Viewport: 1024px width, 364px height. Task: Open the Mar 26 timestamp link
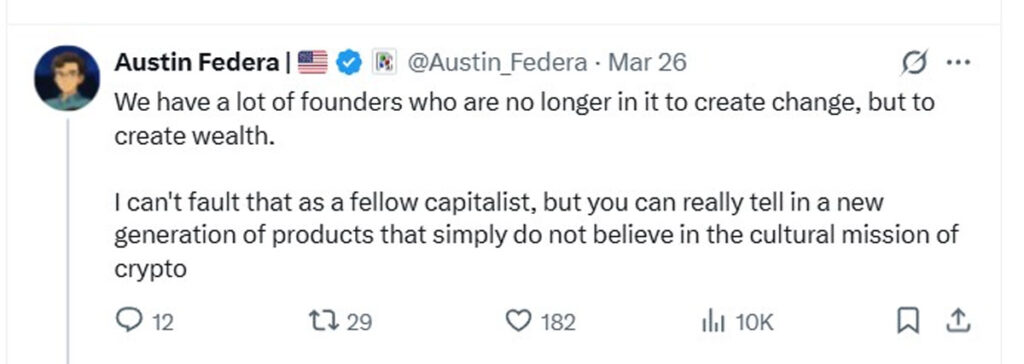(x=647, y=63)
